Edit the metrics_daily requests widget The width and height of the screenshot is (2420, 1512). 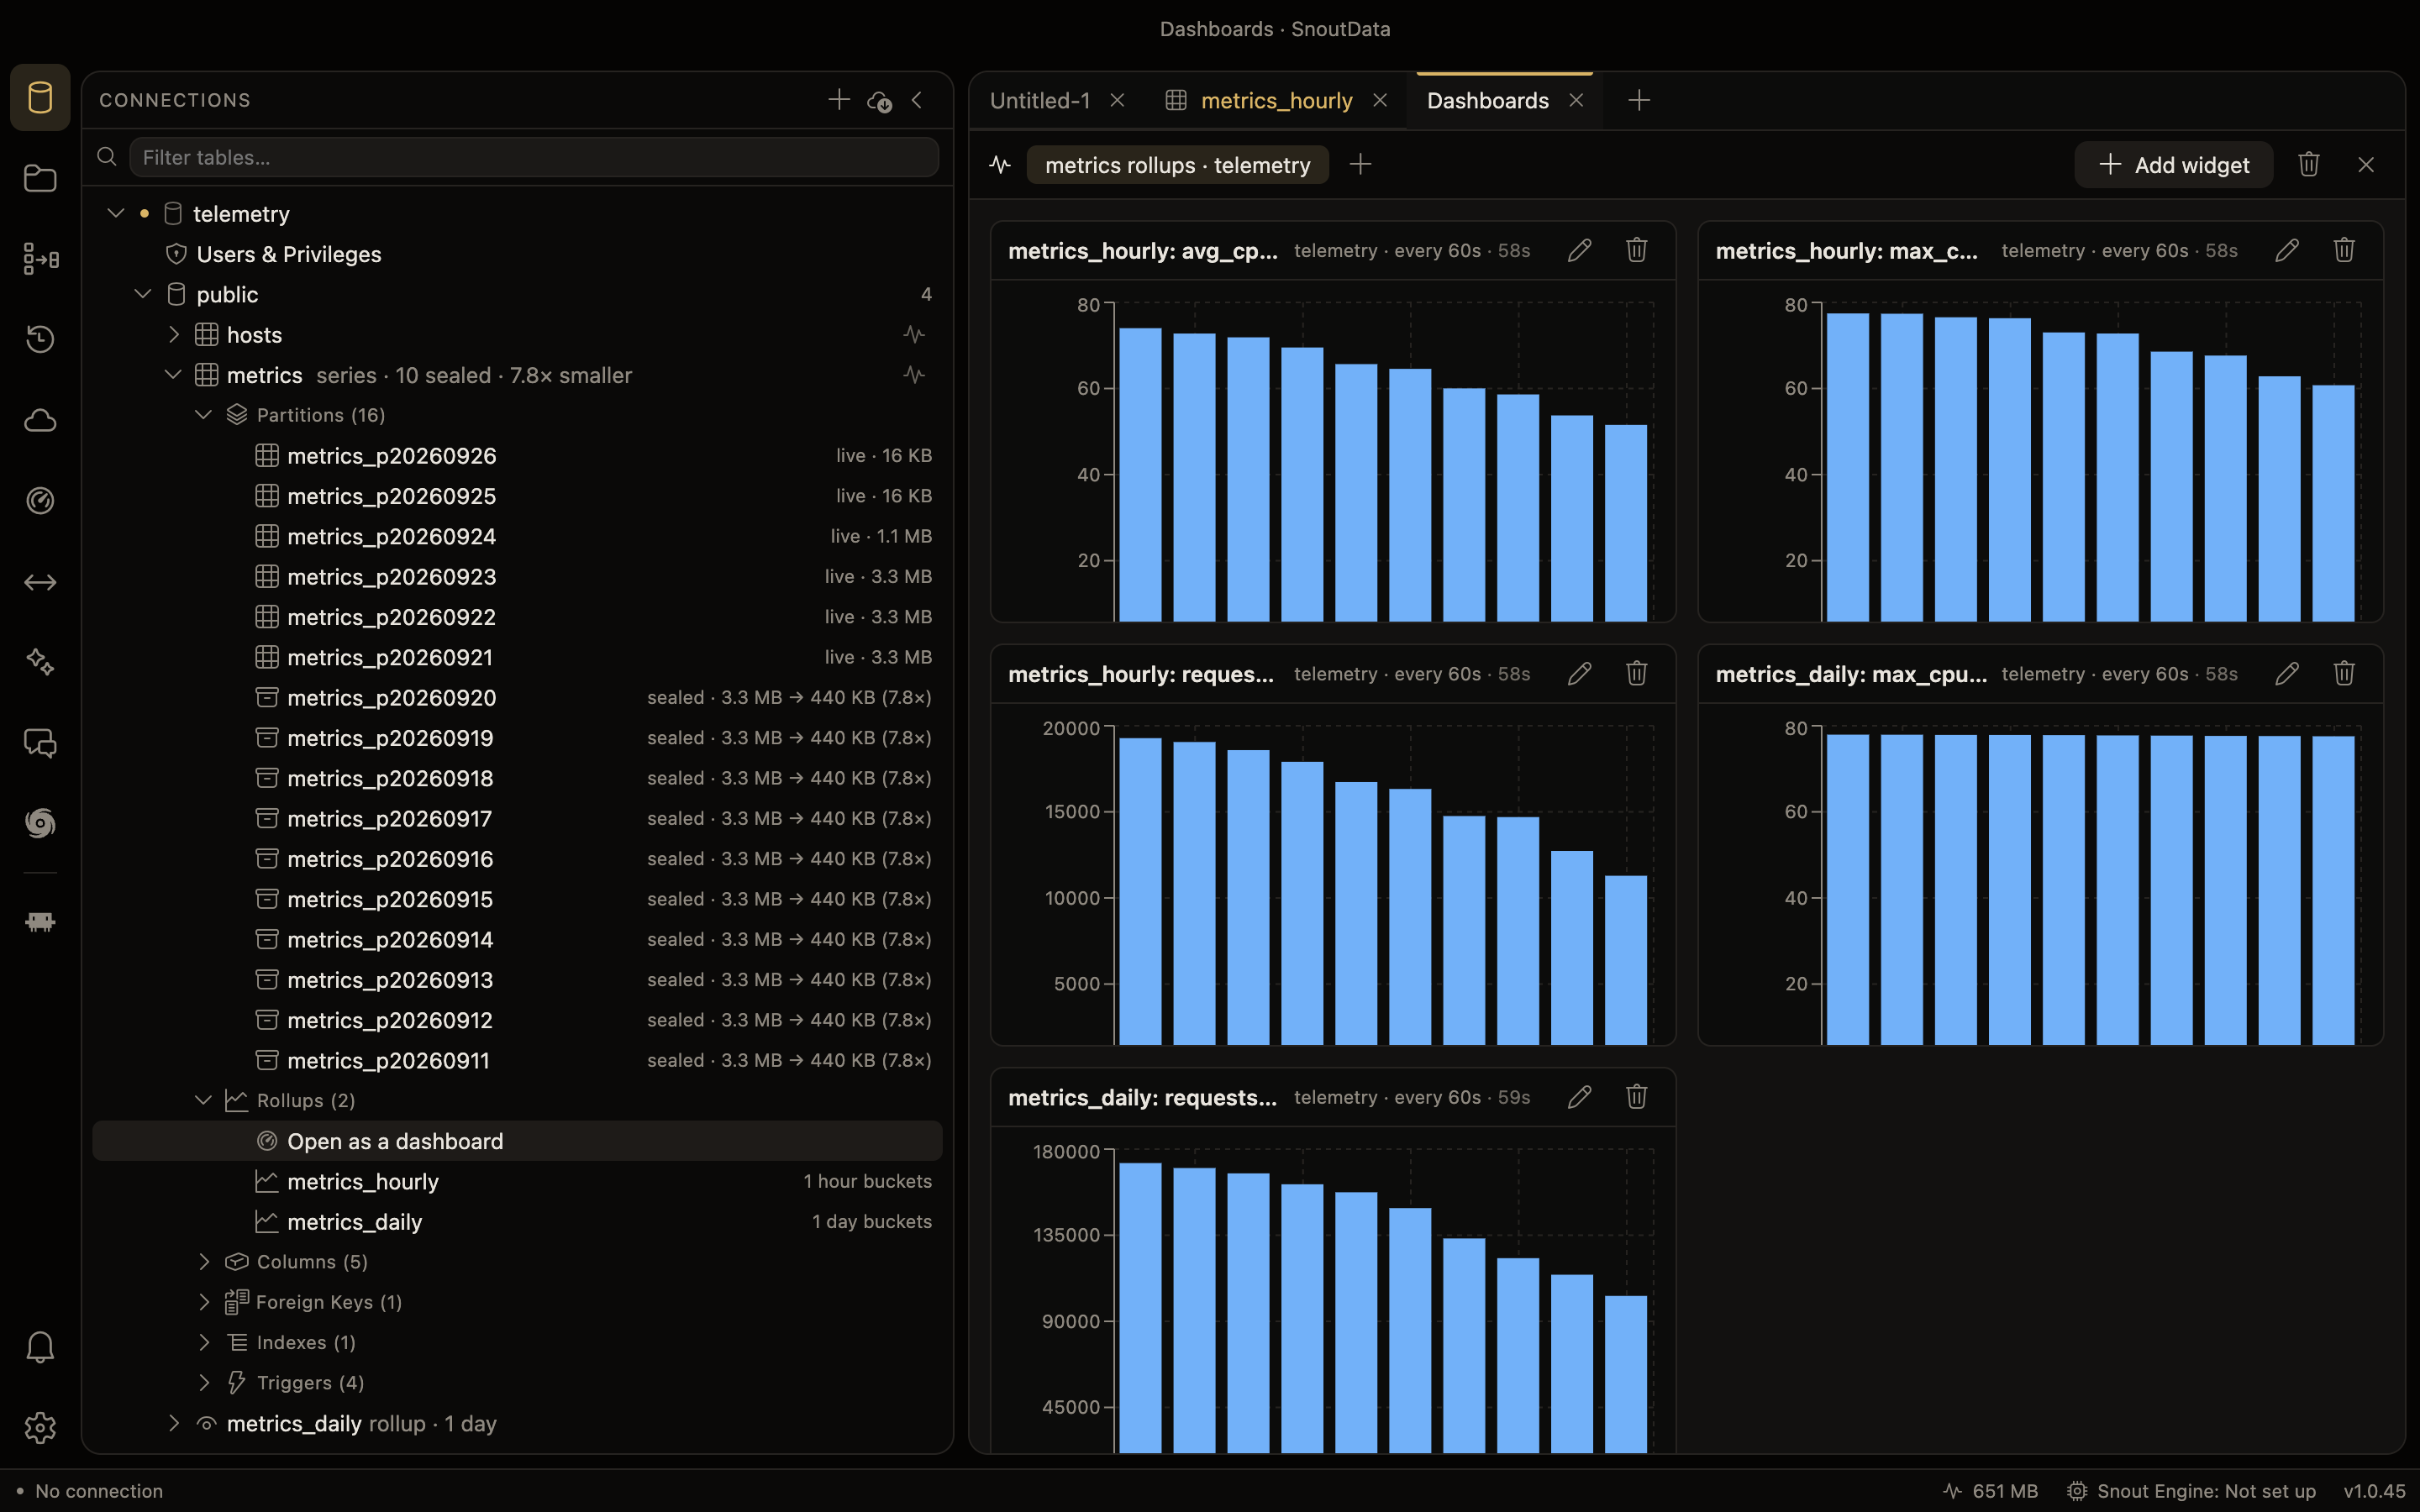coord(1579,1097)
